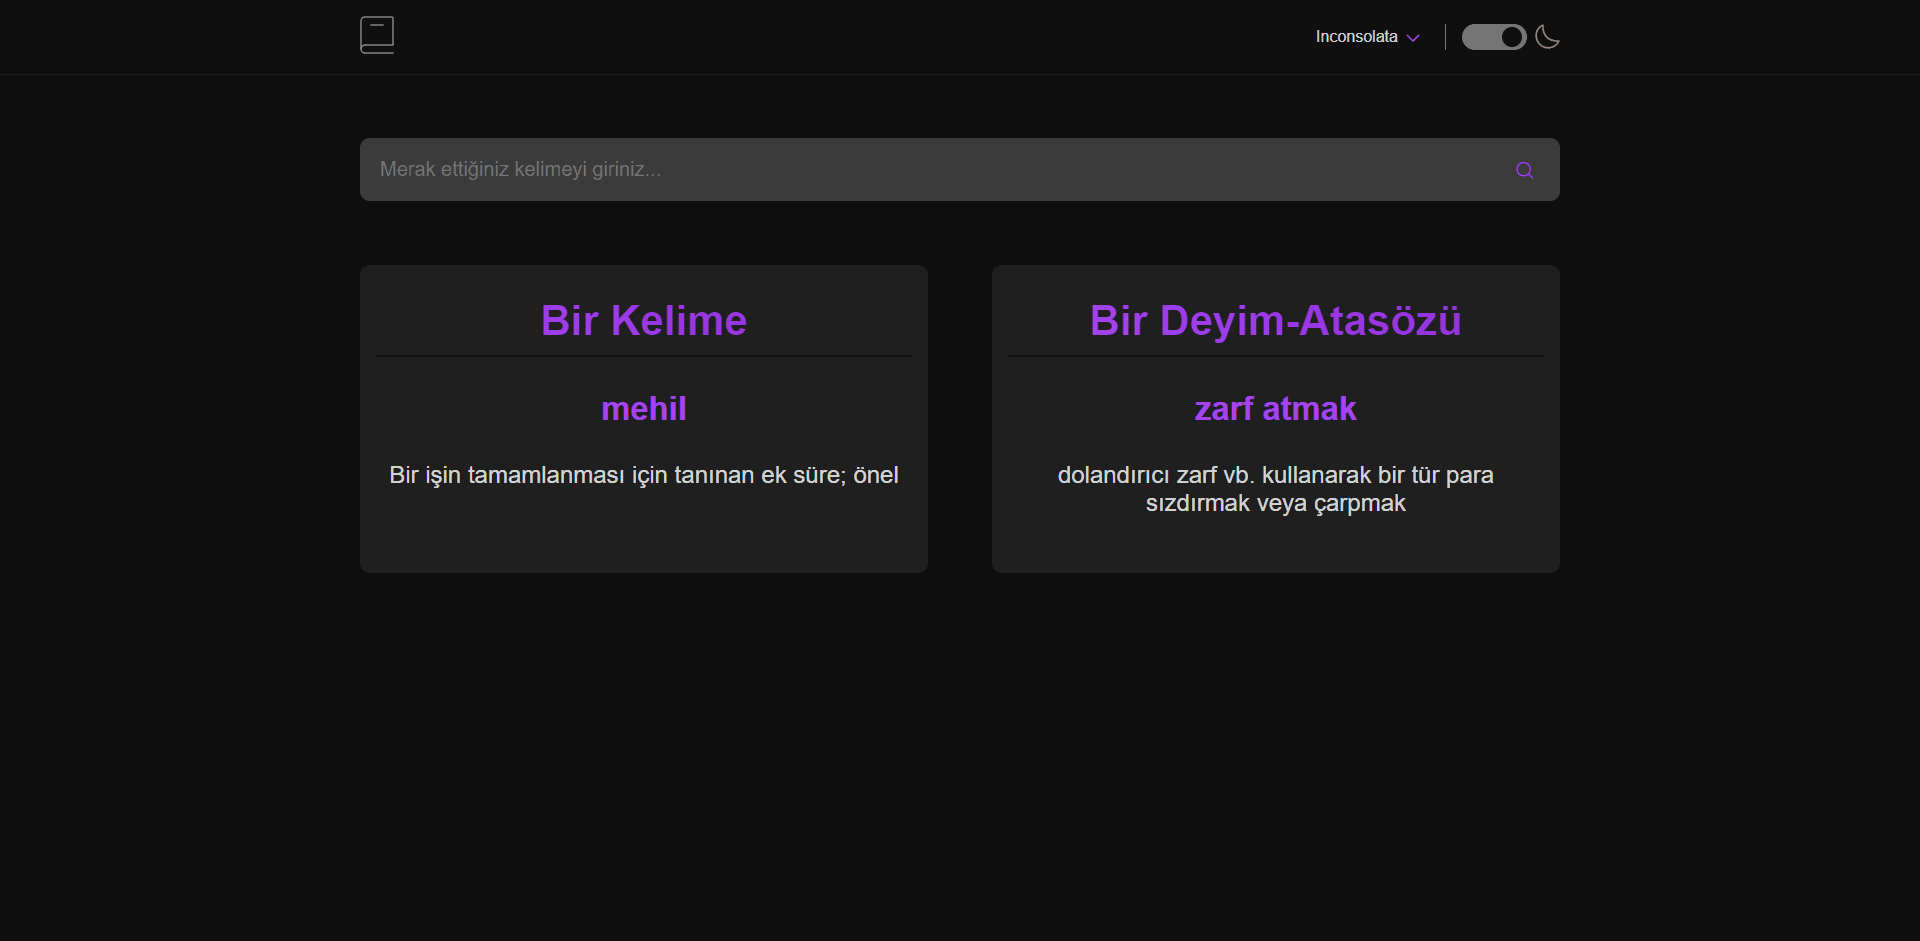1920x941 pixels.
Task: Click the 'Bir Deyim-Atasözü' heading
Action: click(x=1276, y=321)
